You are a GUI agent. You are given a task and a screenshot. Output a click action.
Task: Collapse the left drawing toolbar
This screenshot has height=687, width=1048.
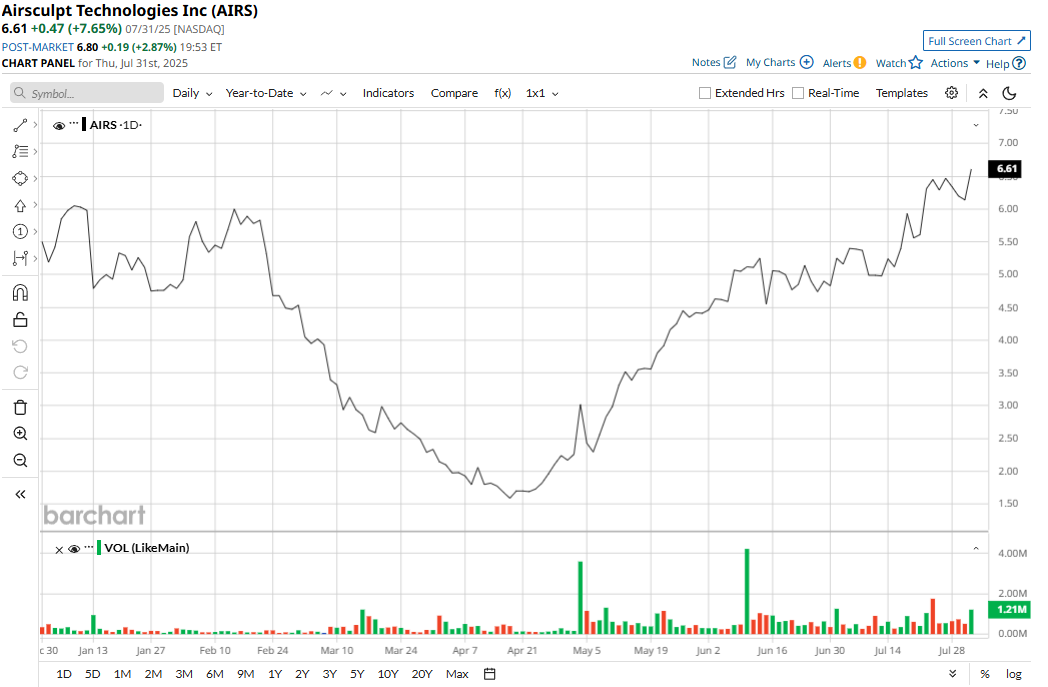[20, 495]
